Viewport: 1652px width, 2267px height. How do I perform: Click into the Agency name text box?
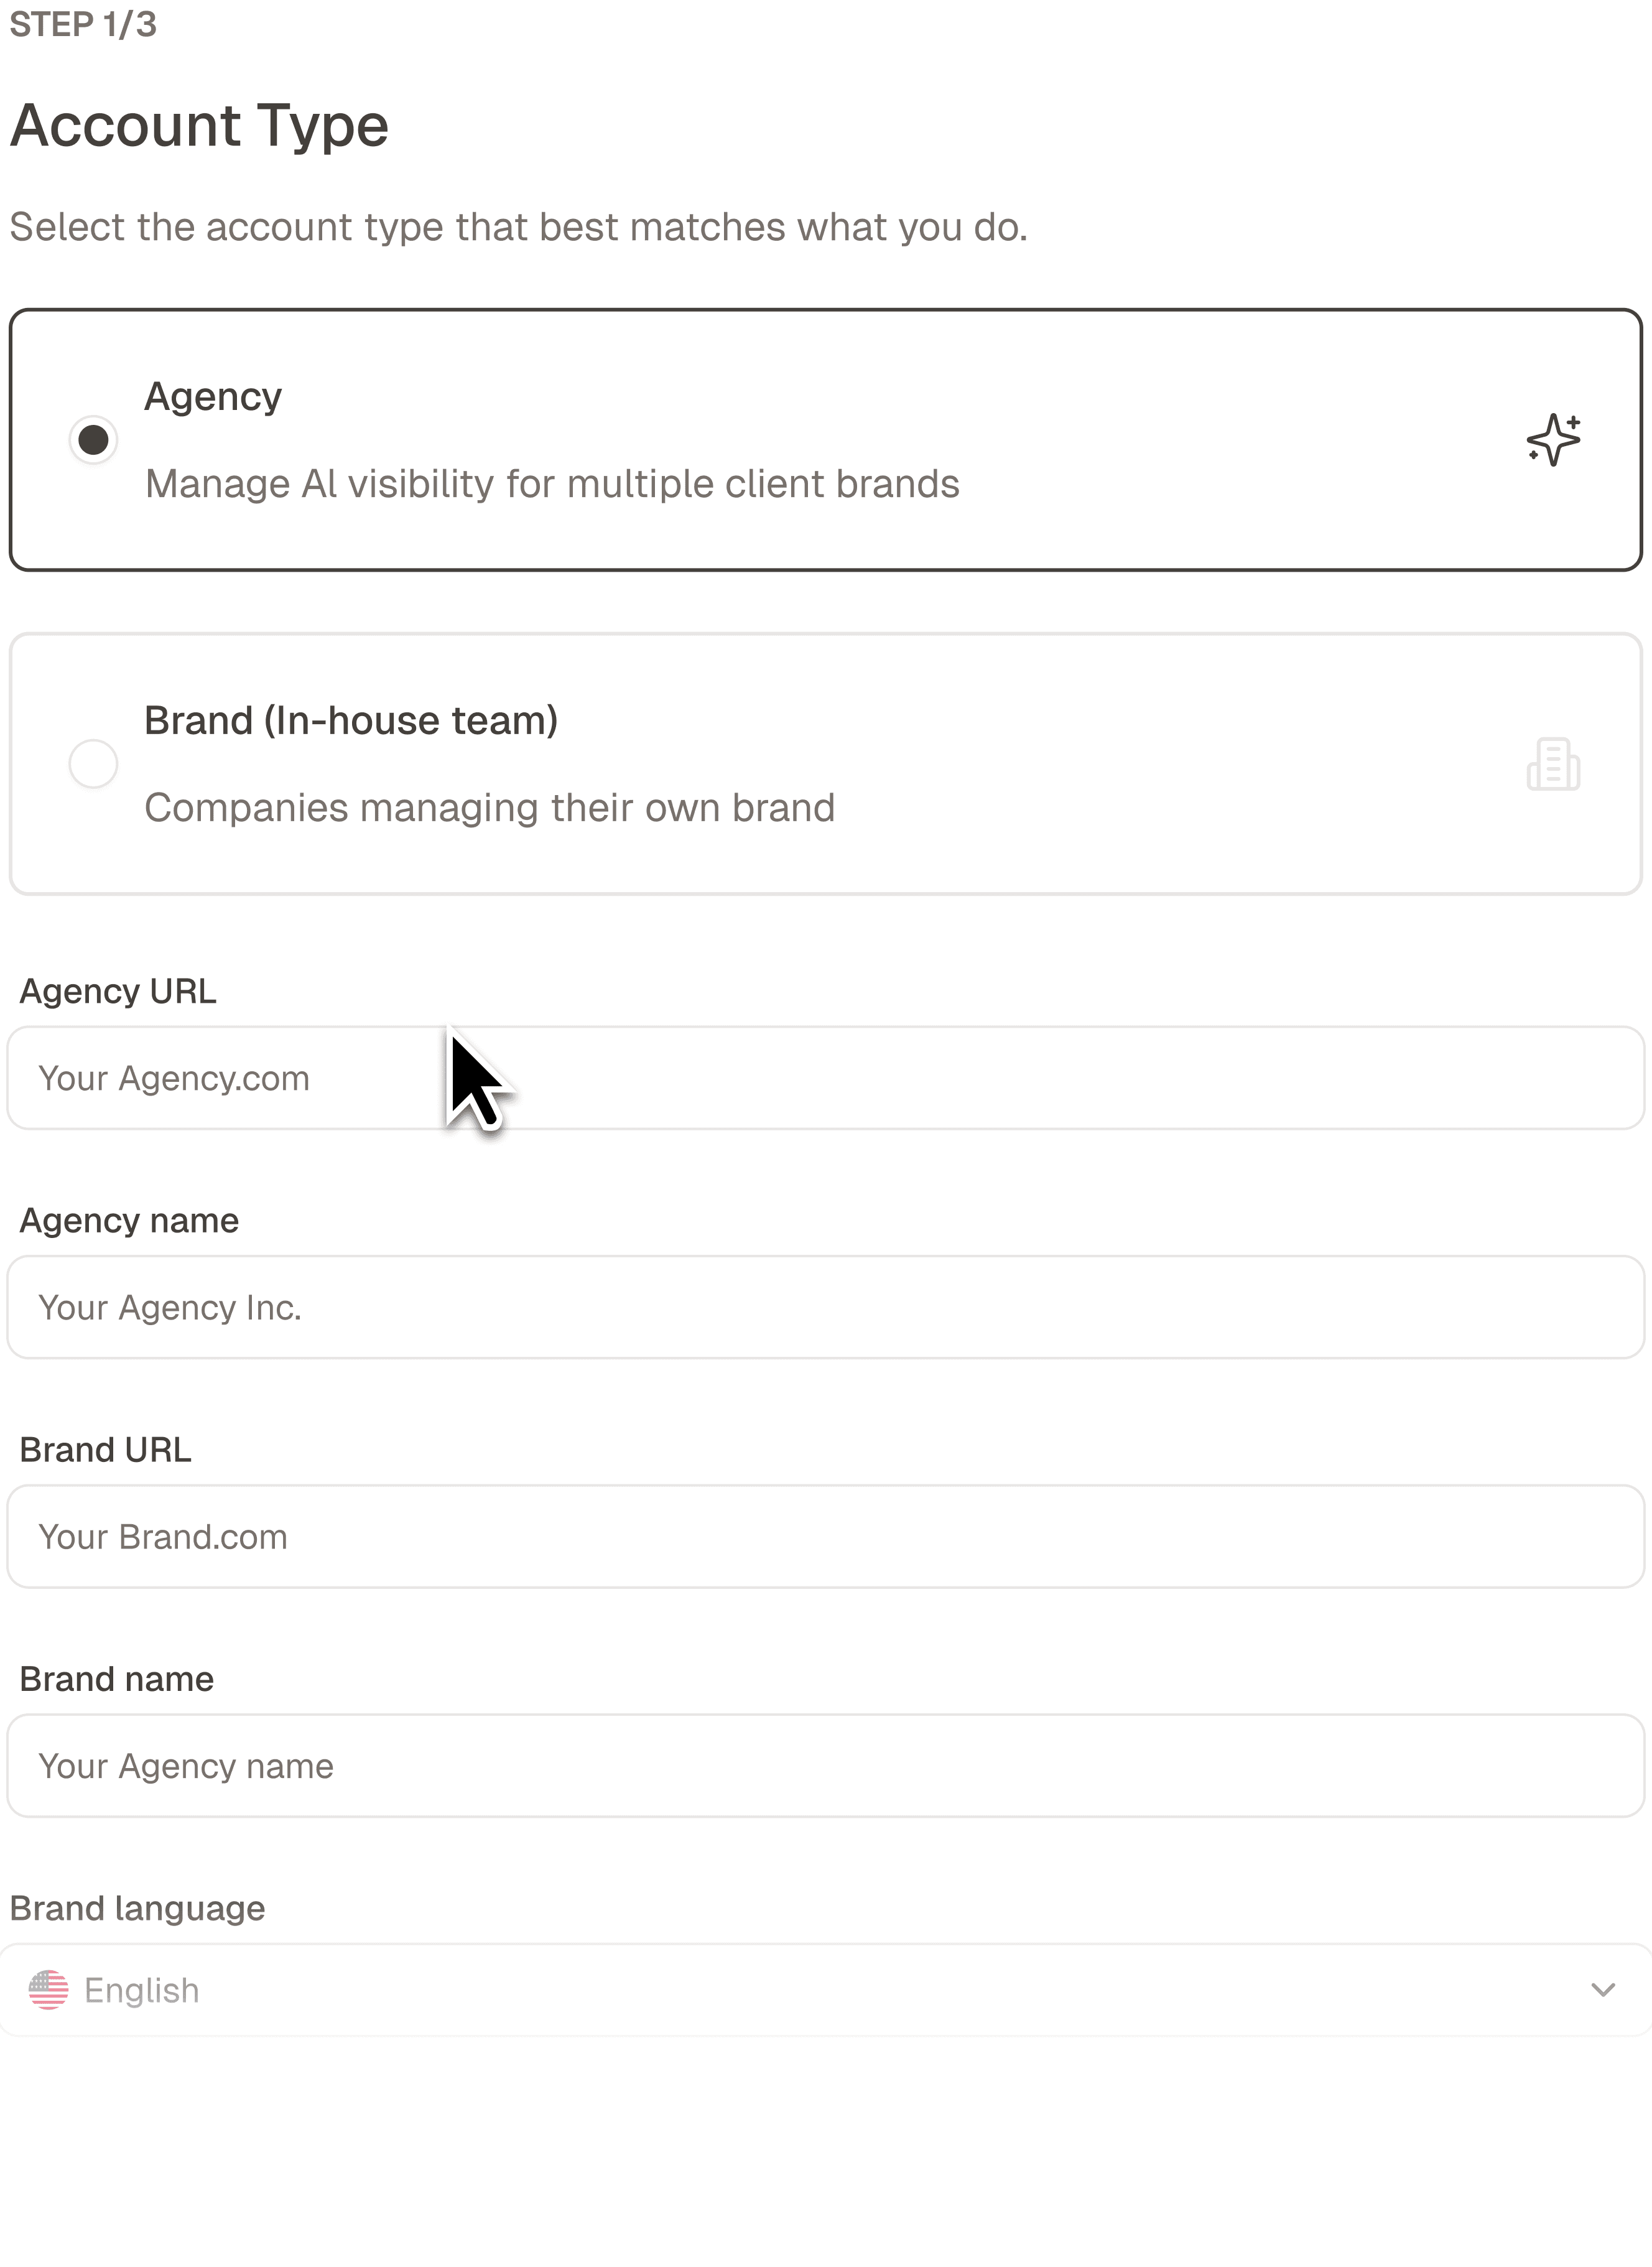[x=826, y=1307]
